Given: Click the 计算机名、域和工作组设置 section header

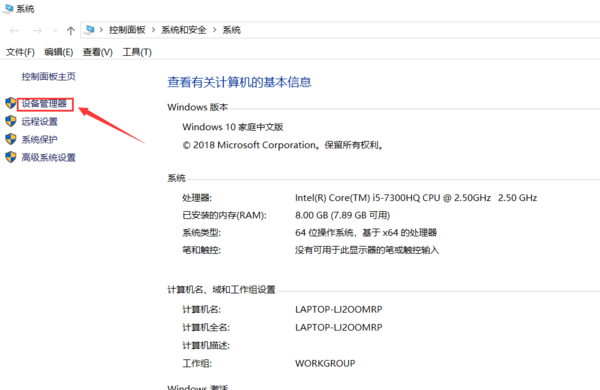Looking at the screenshot, I should click(x=222, y=290).
